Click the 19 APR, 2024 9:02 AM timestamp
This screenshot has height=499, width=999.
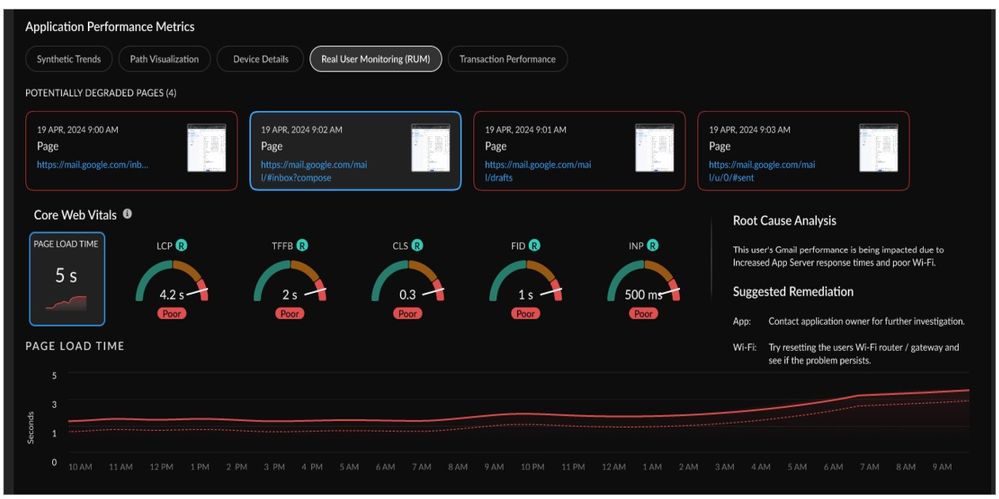tap(301, 129)
